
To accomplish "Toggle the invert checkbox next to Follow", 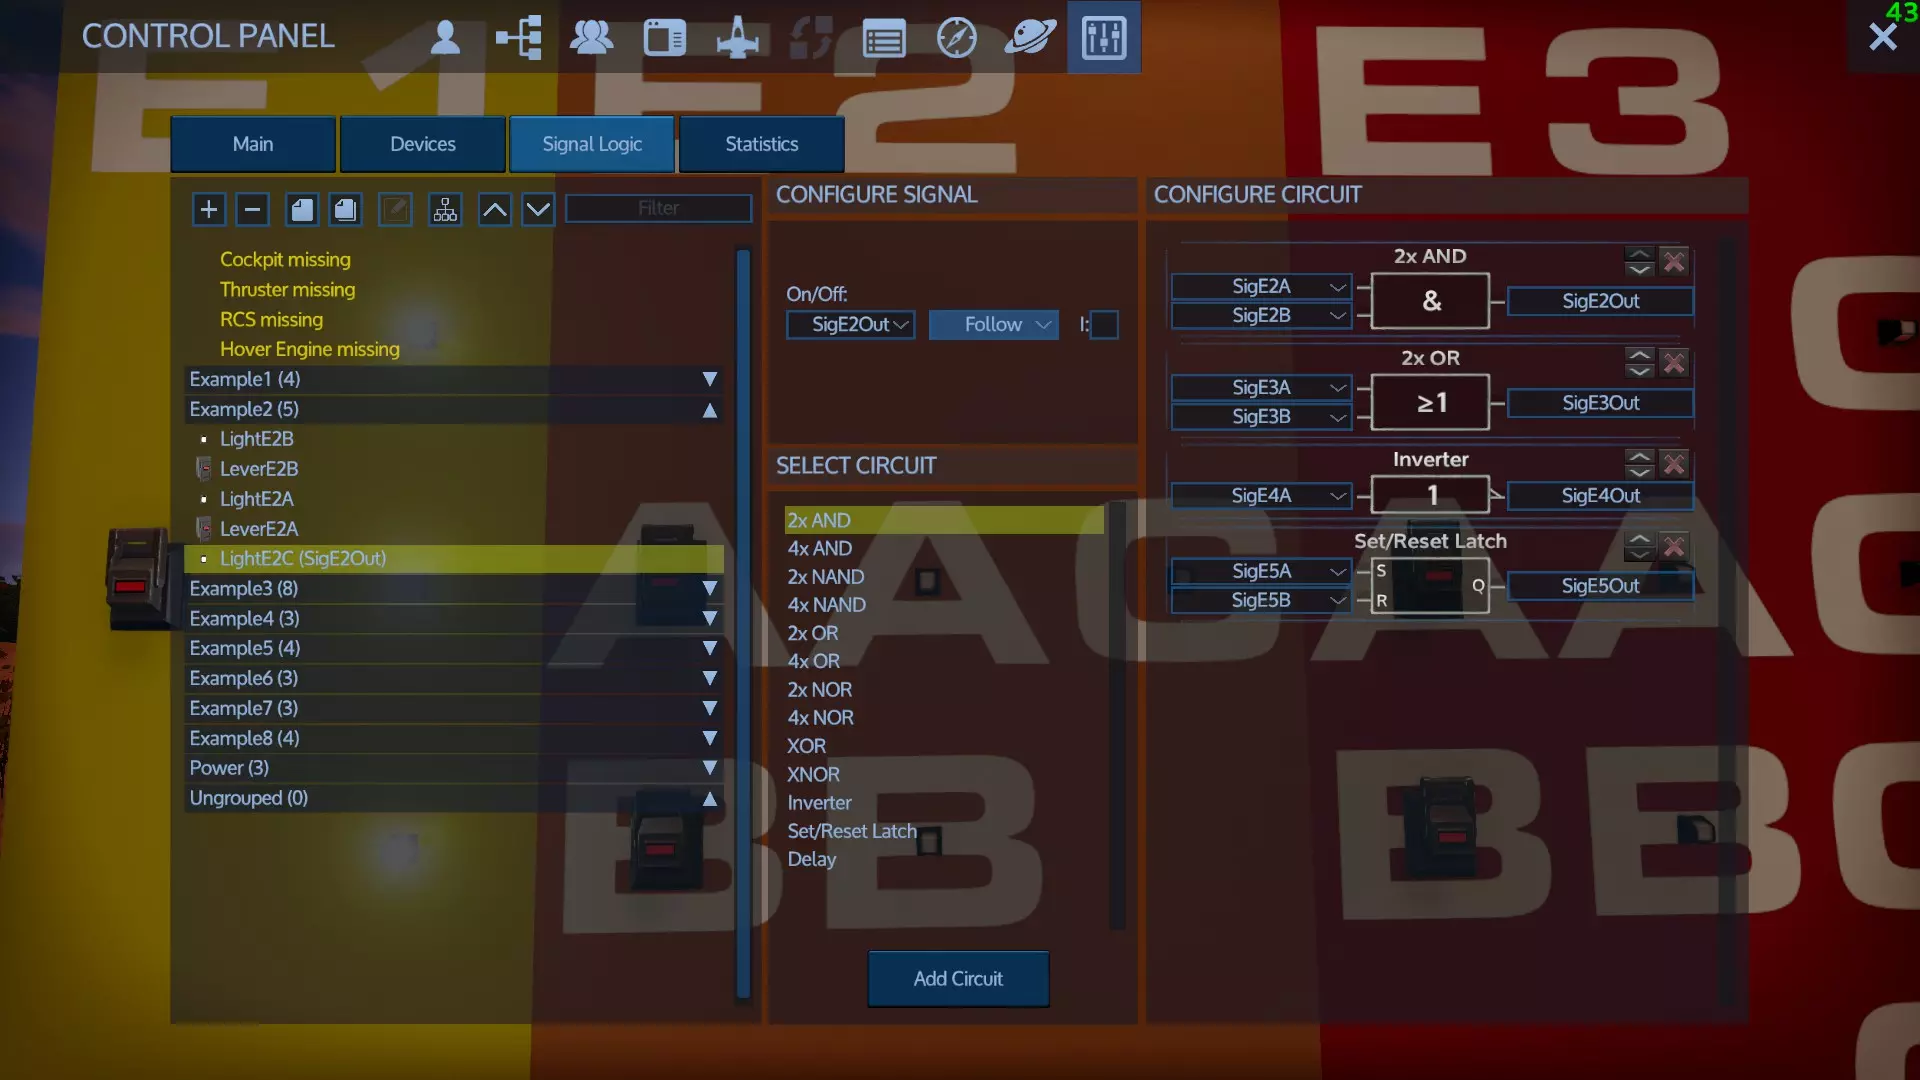I will pyautogui.click(x=1104, y=325).
